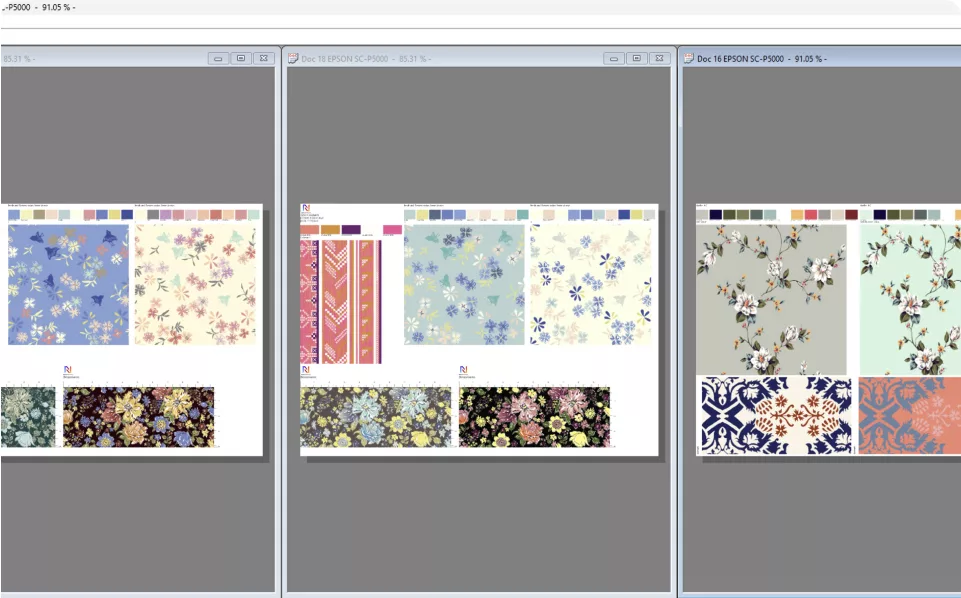Minimize the leftmost 85.31 % document window

[219, 59]
